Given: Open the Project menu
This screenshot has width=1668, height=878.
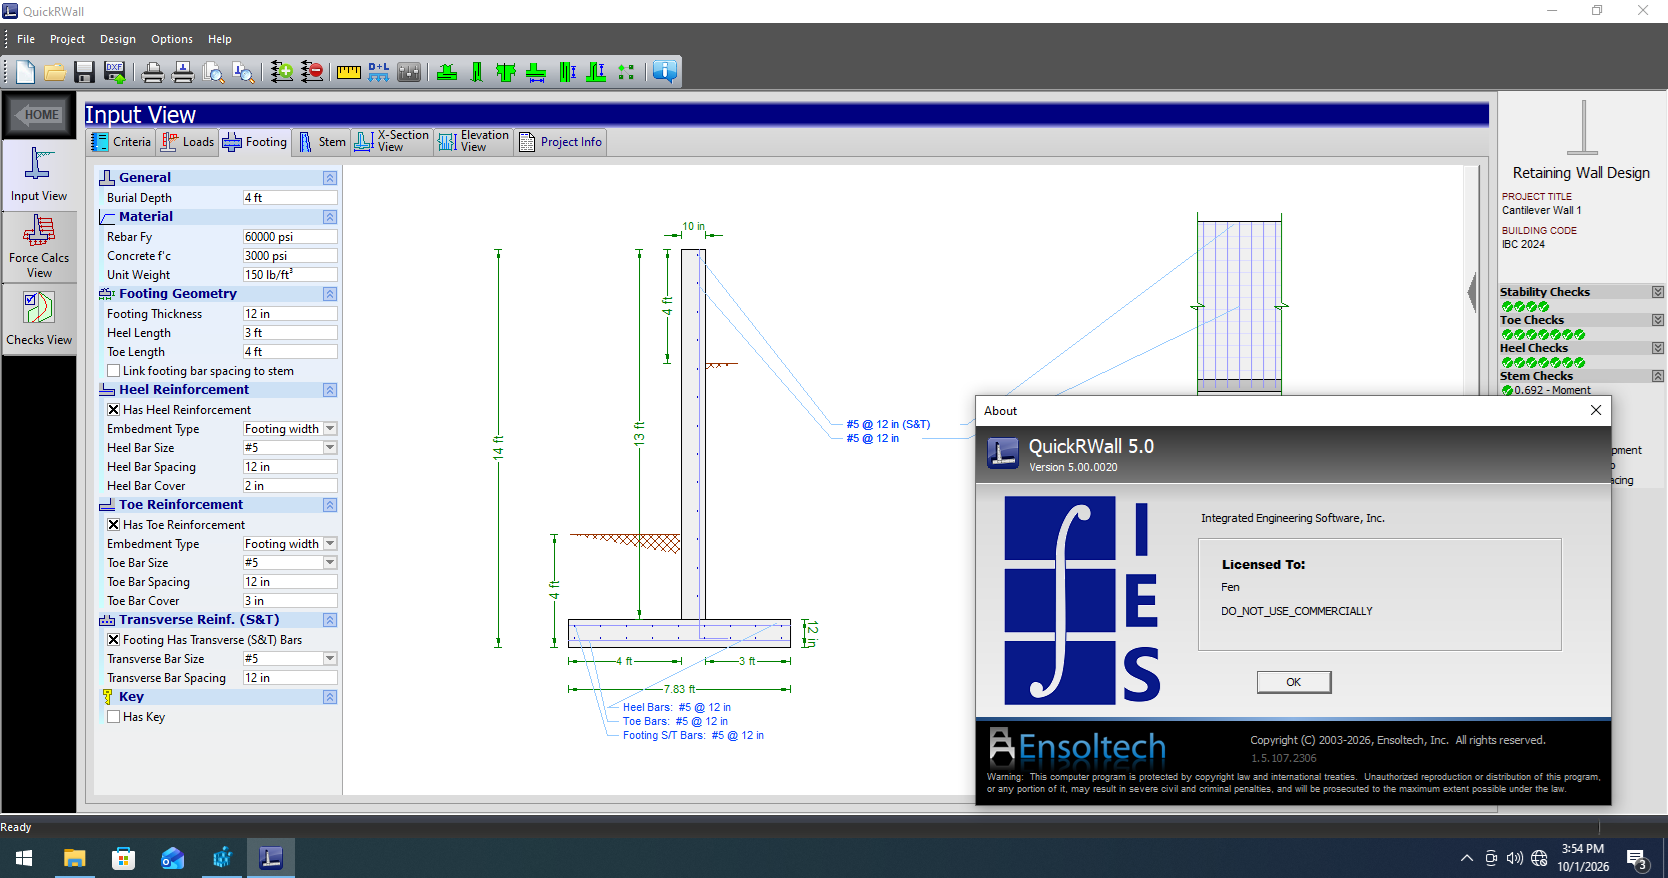Looking at the screenshot, I should 67,39.
